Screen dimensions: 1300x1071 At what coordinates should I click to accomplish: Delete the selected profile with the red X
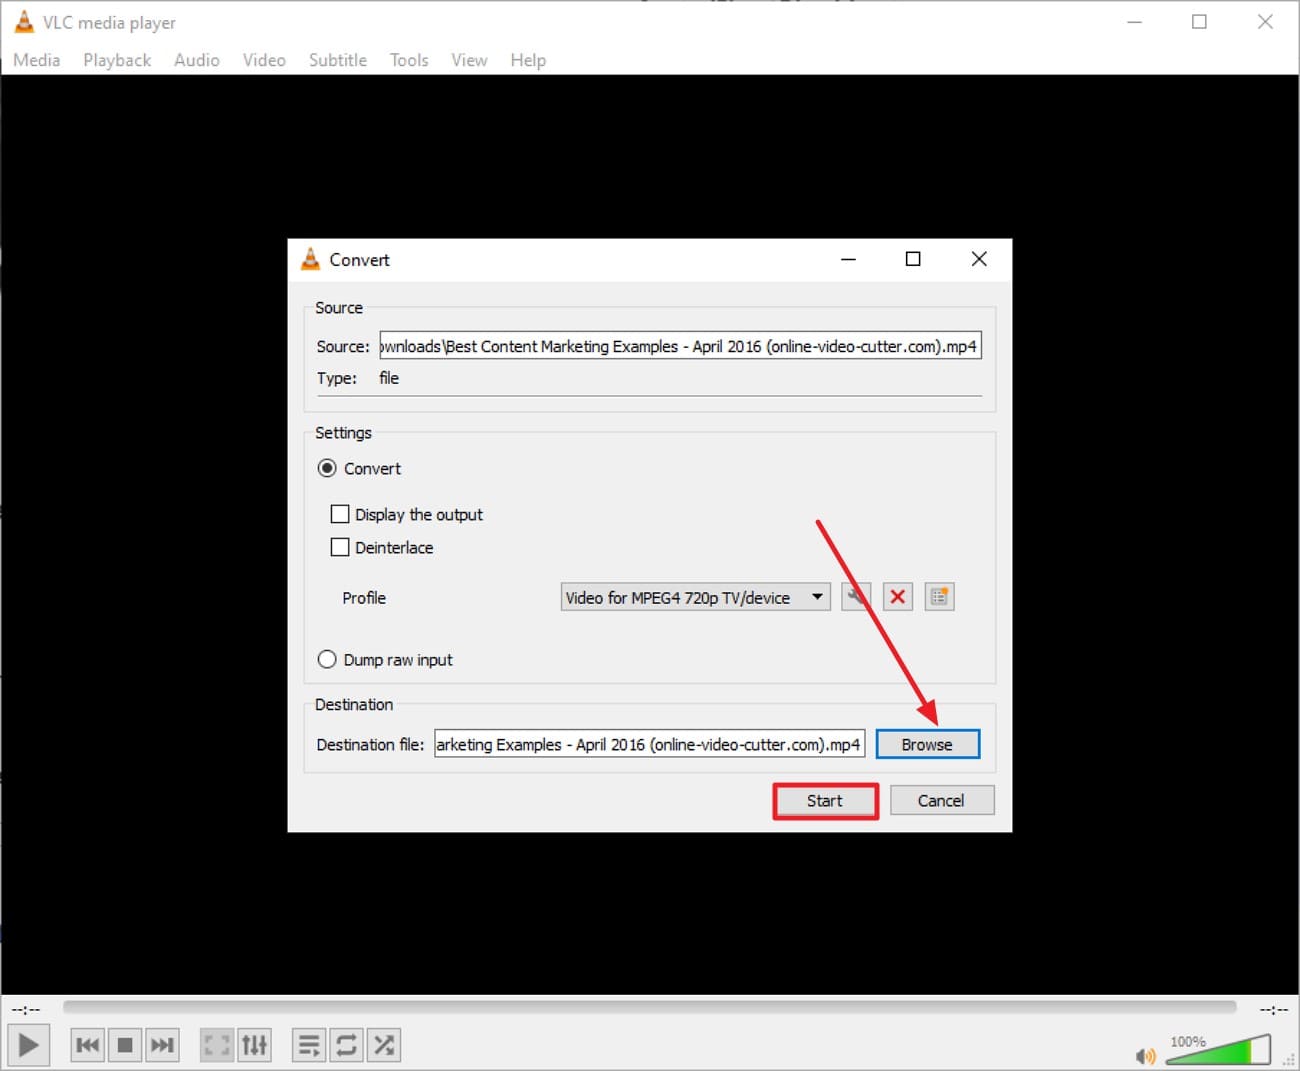pyautogui.click(x=897, y=597)
